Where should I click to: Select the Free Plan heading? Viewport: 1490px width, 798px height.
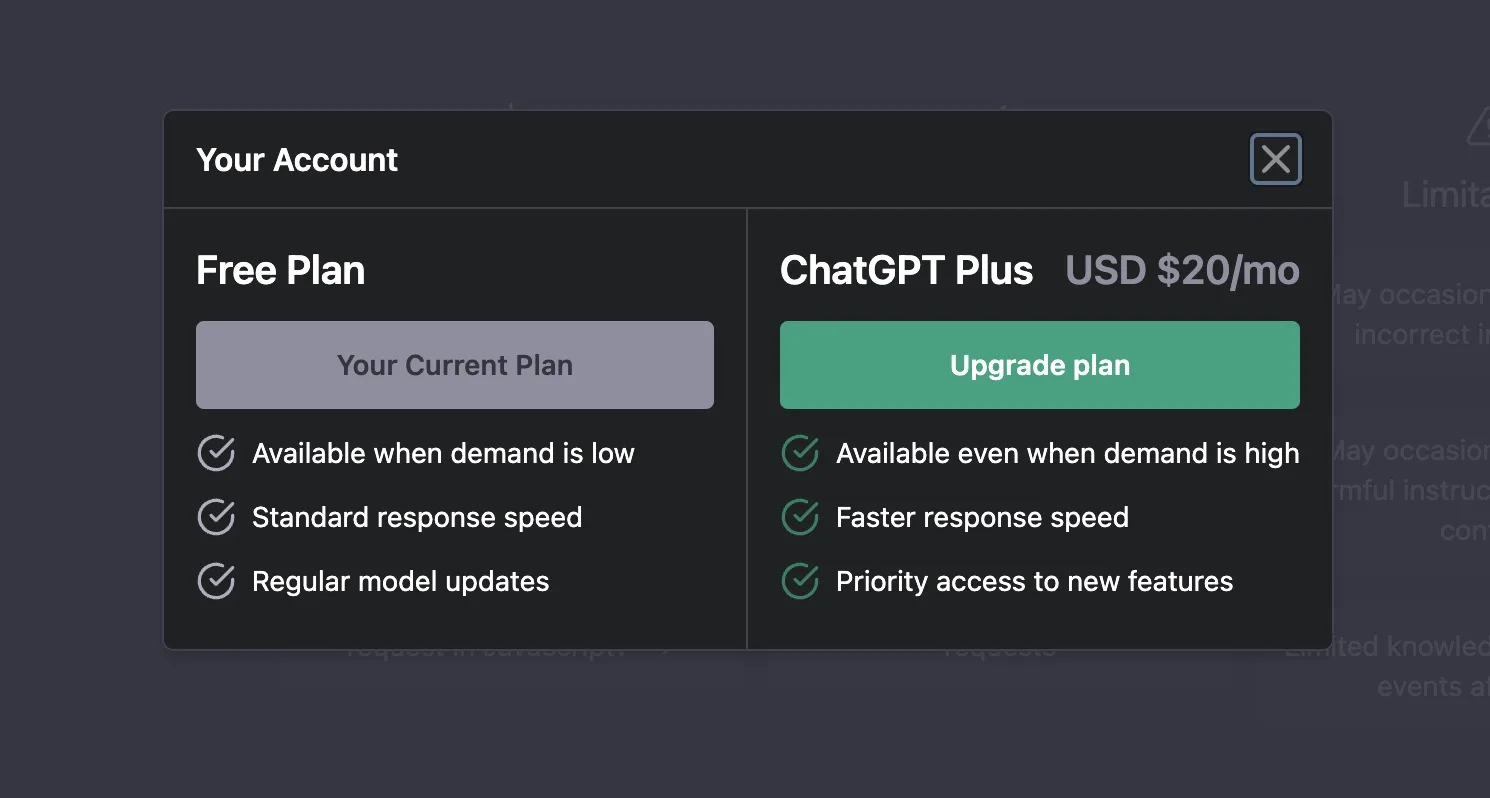point(280,270)
